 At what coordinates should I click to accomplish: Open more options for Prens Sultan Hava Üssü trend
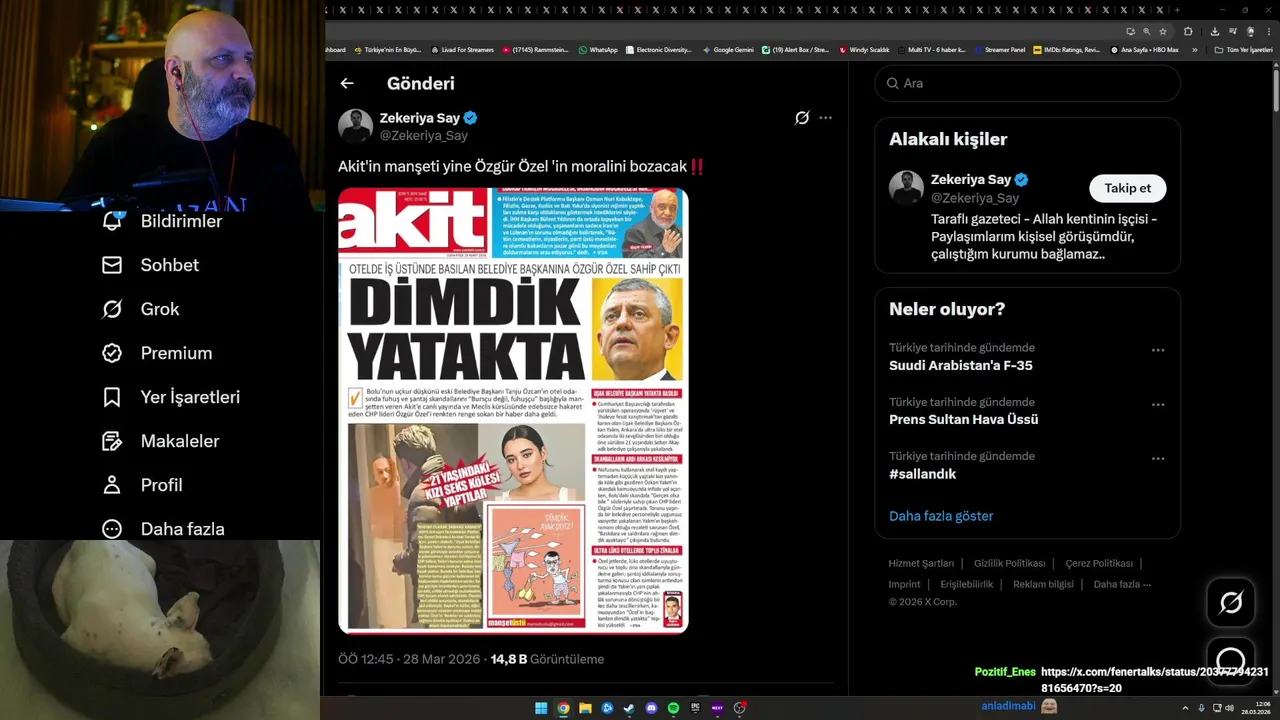[x=1158, y=405]
